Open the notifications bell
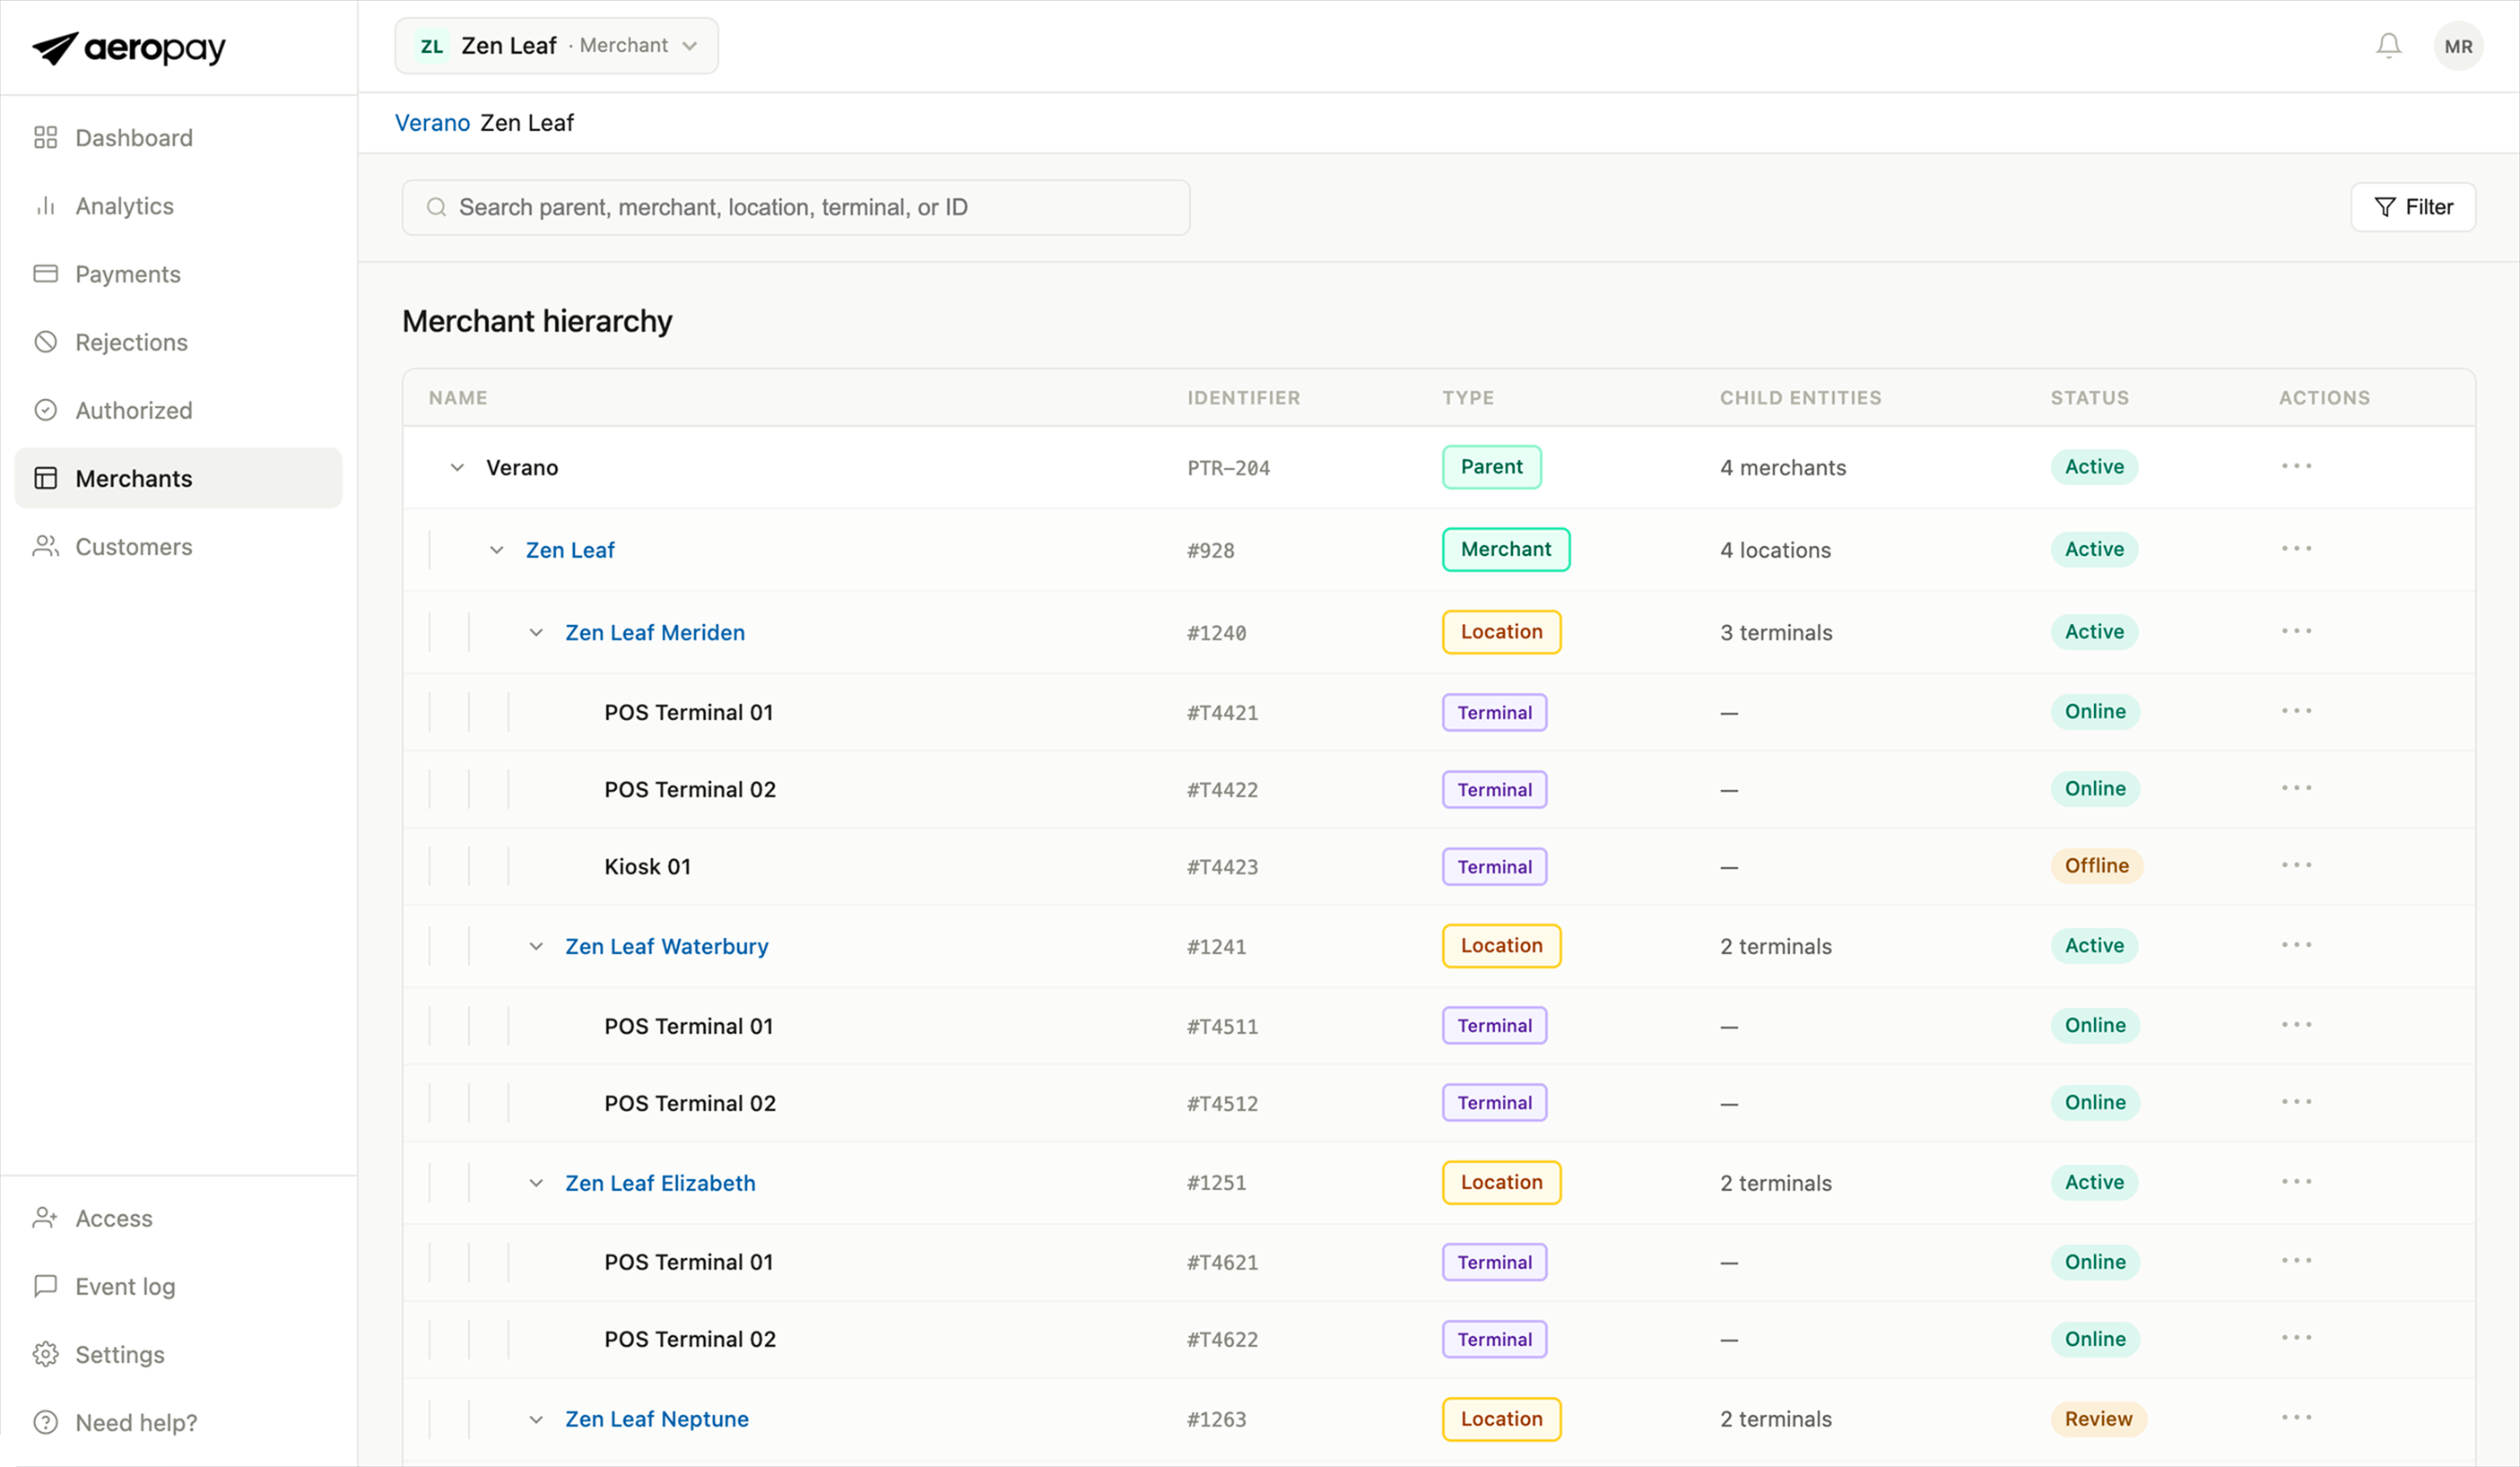Image resolution: width=2520 pixels, height=1467 pixels. (x=2388, y=46)
